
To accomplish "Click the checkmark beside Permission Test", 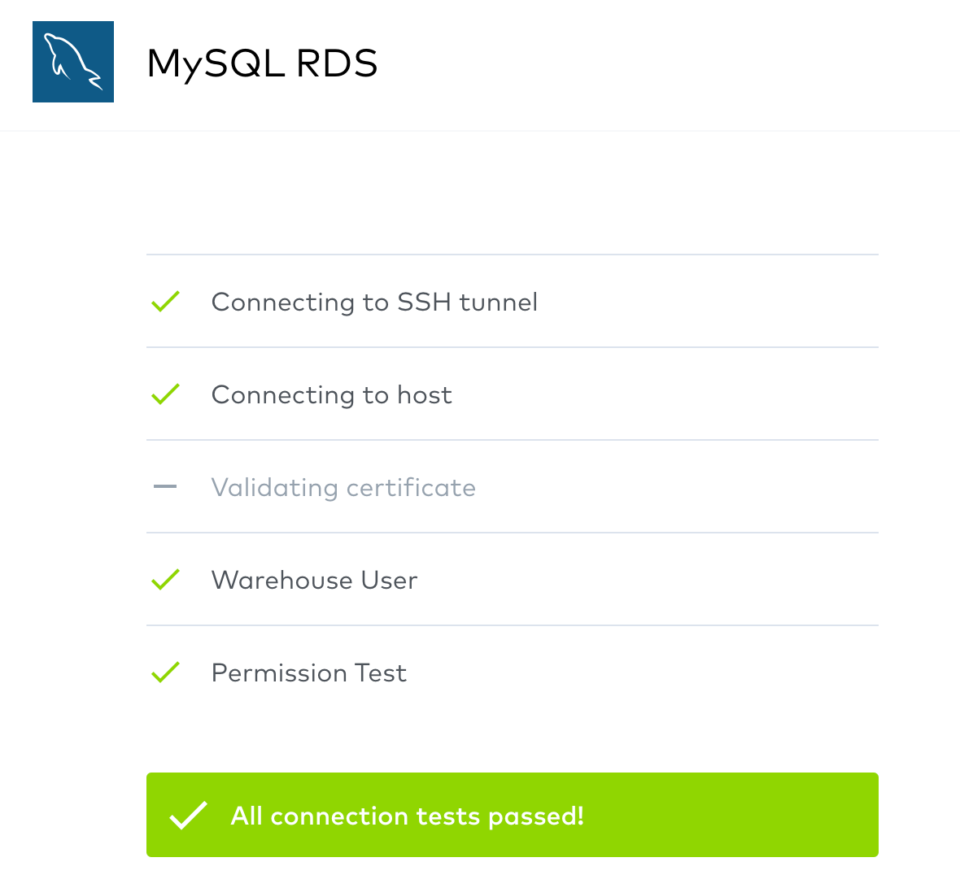I will 165,672.
